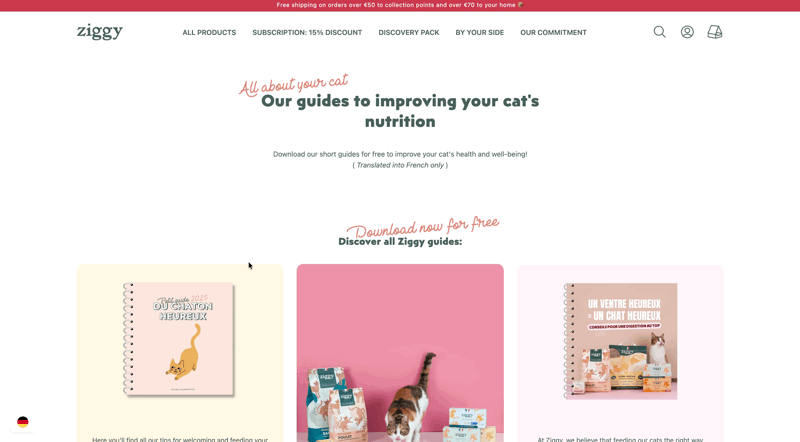Open Subscription: 15% Discount menu item

pyautogui.click(x=307, y=33)
